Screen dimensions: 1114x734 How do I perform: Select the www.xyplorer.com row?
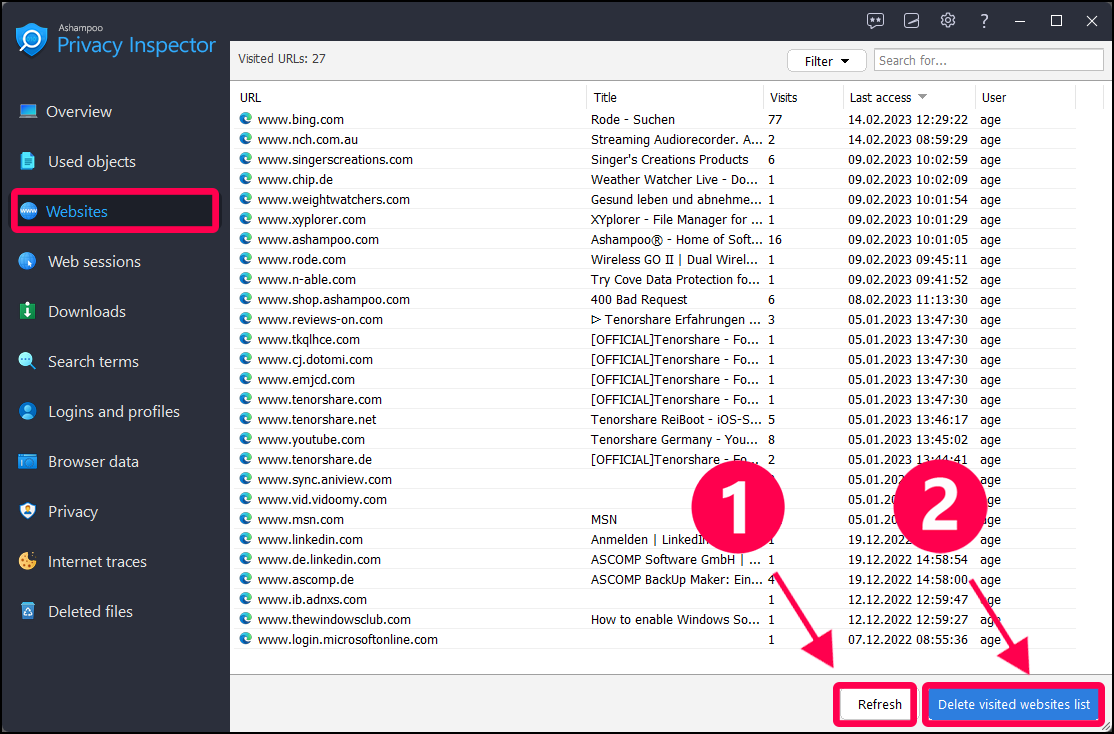pos(653,219)
